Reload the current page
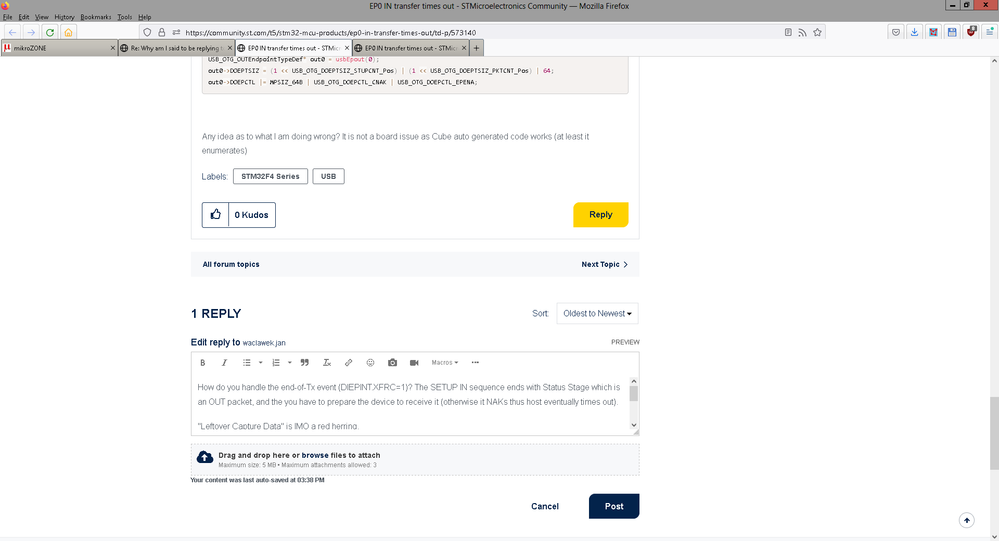 pyautogui.click(x=50, y=32)
